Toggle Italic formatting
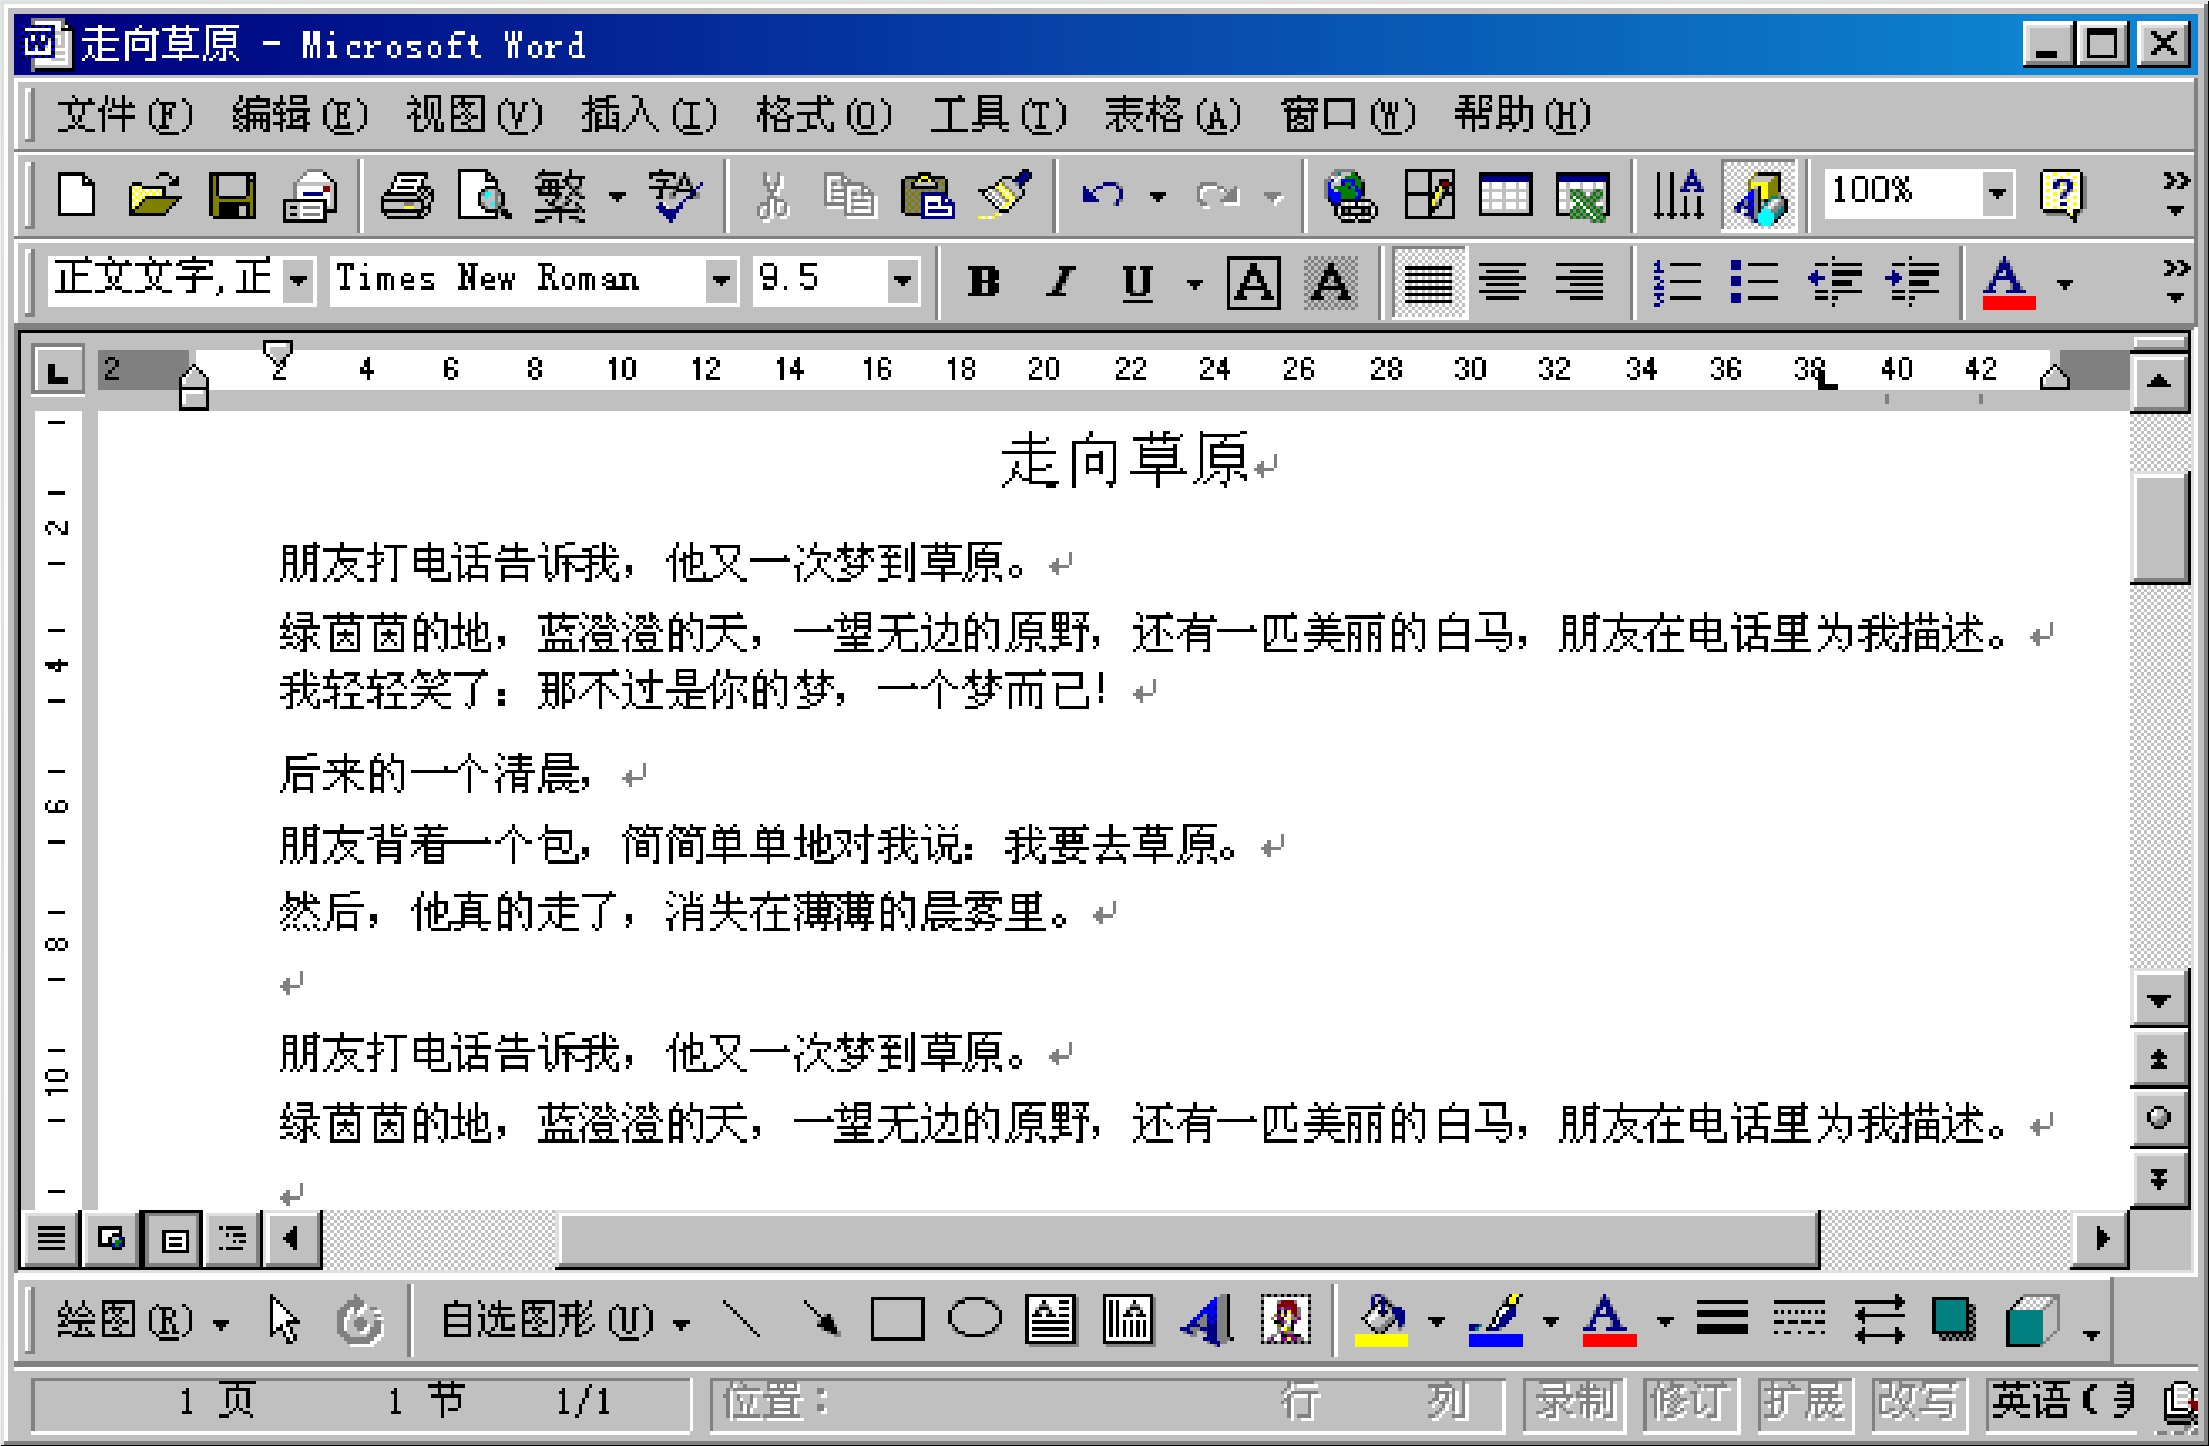 coord(1060,282)
